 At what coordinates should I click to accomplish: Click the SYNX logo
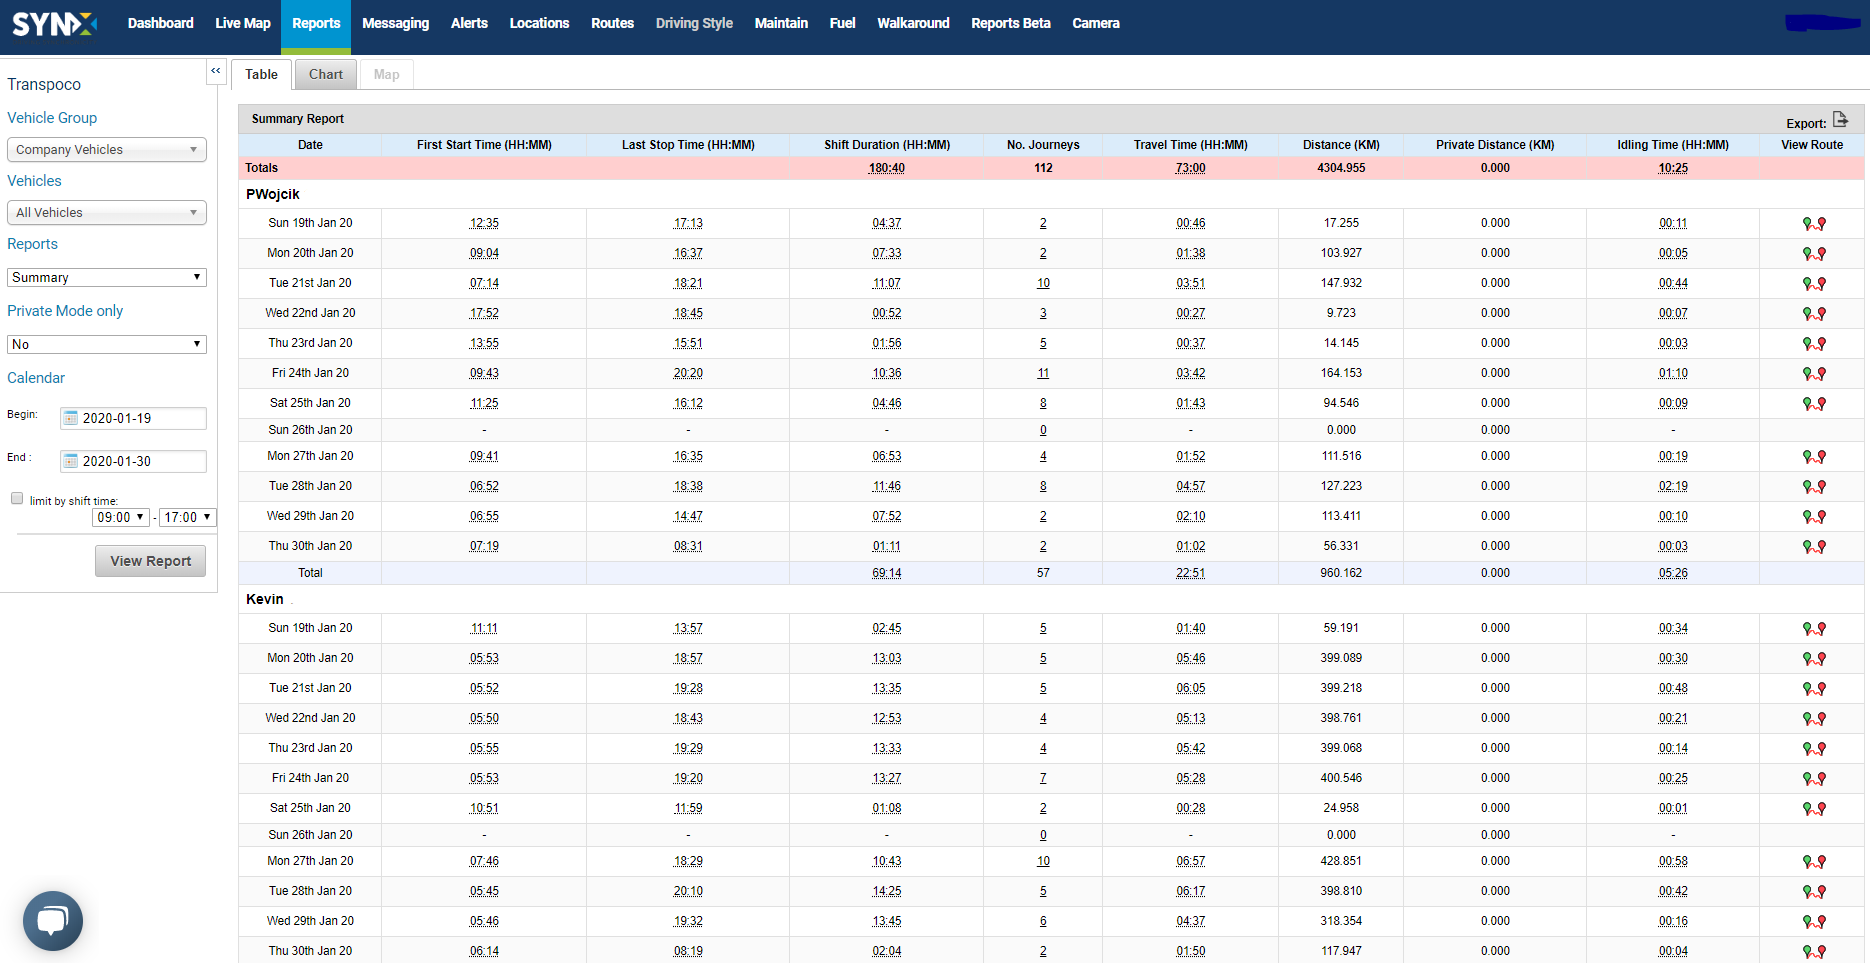55,24
